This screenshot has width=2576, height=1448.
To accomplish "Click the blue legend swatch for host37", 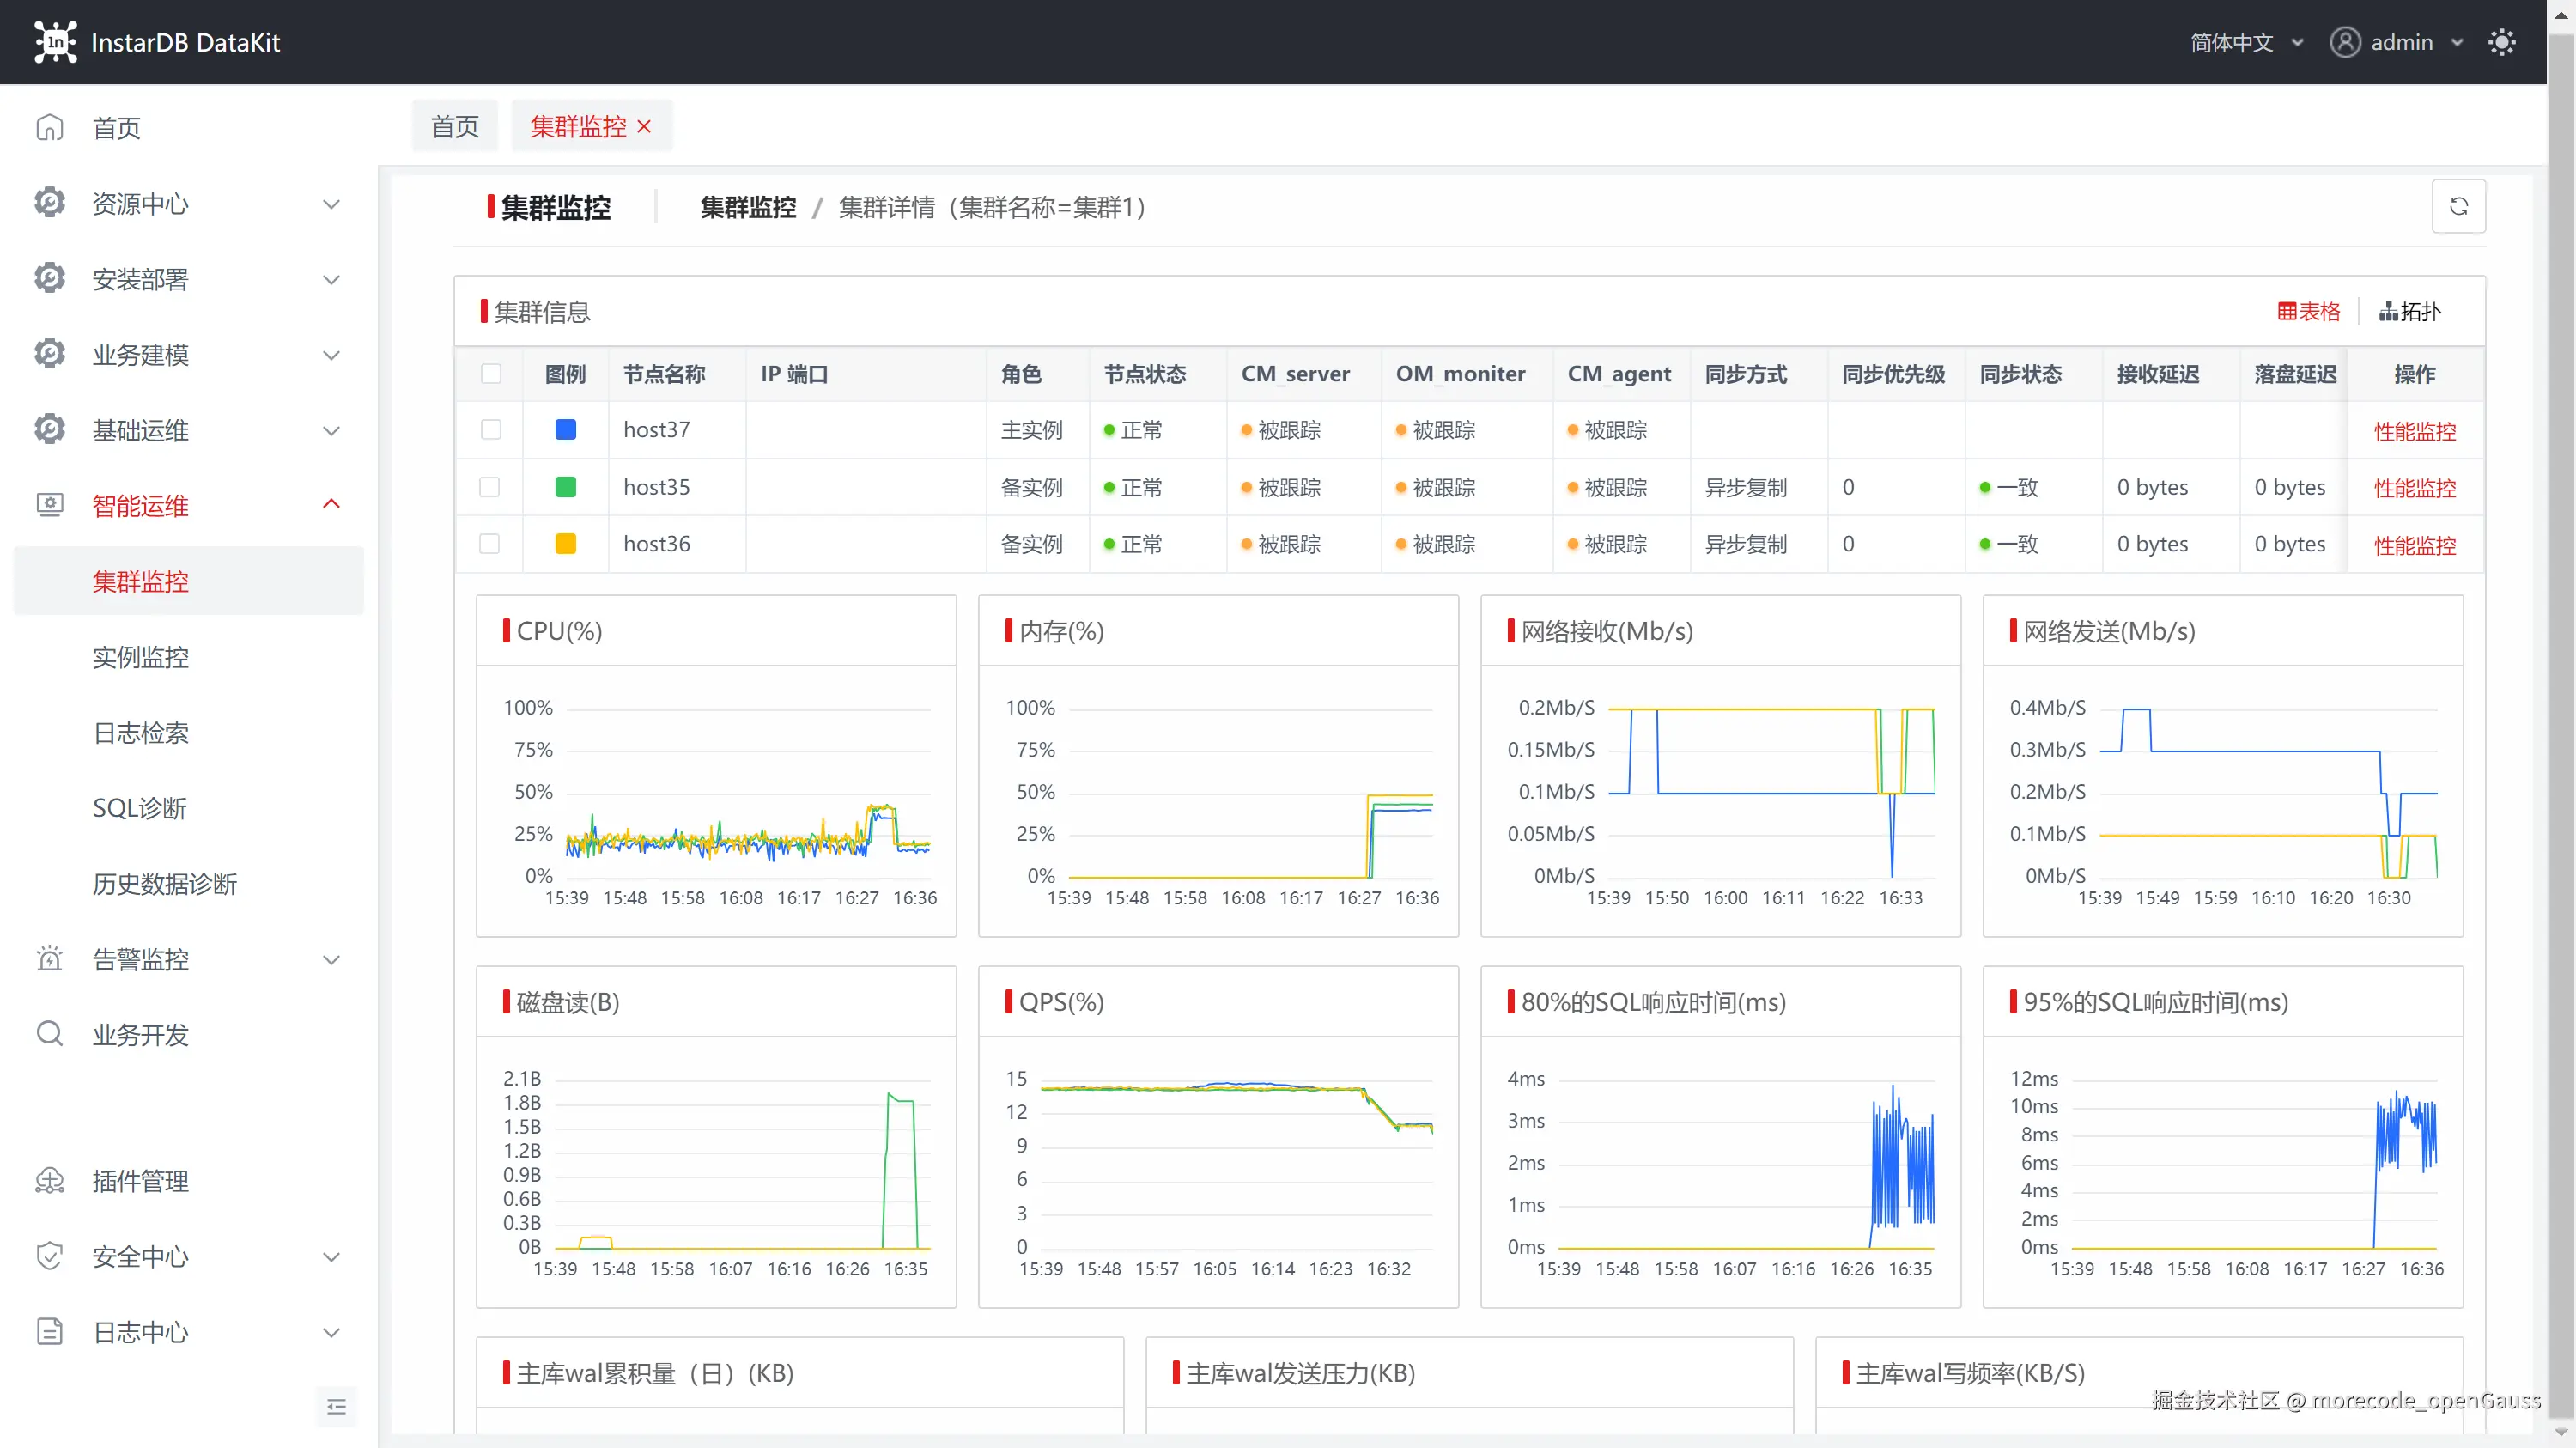I will [565, 430].
